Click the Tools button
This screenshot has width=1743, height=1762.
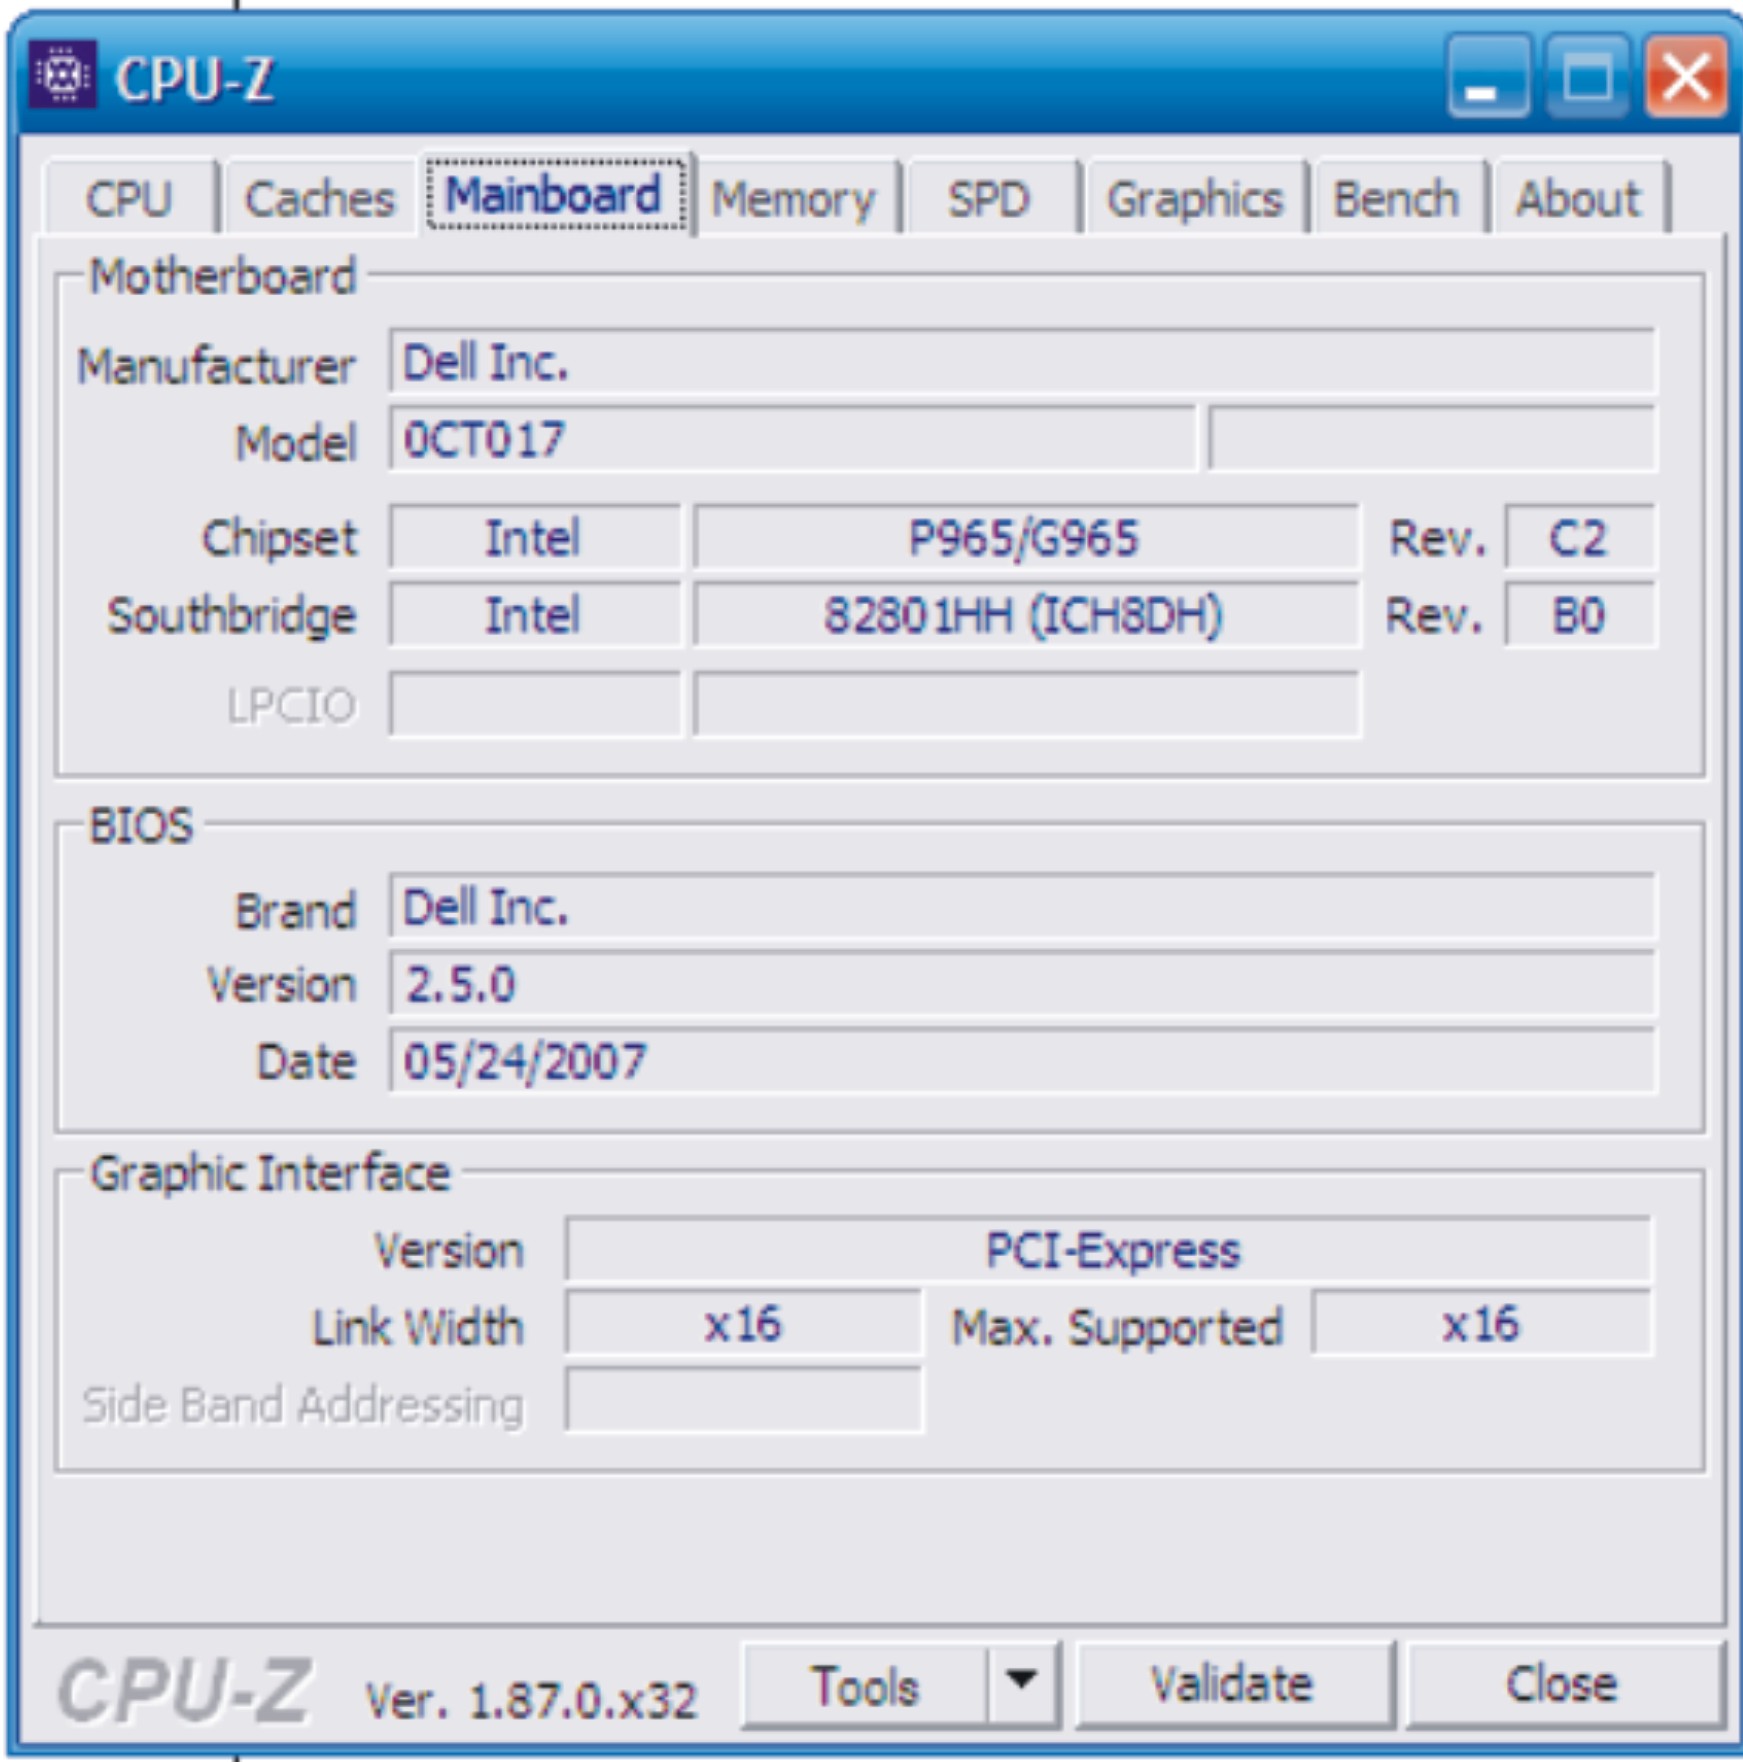point(865,1686)
